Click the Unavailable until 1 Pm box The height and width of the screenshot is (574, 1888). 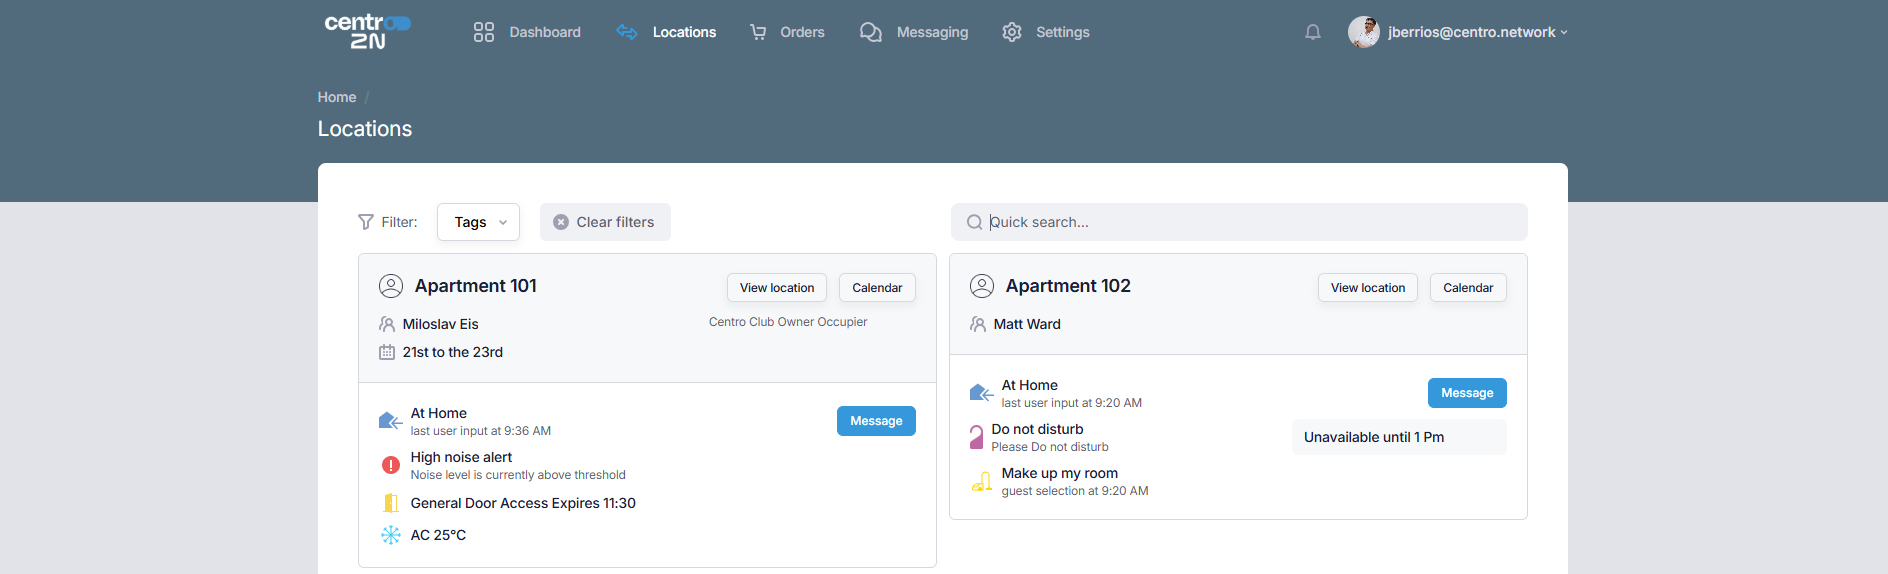(1399, 437)
